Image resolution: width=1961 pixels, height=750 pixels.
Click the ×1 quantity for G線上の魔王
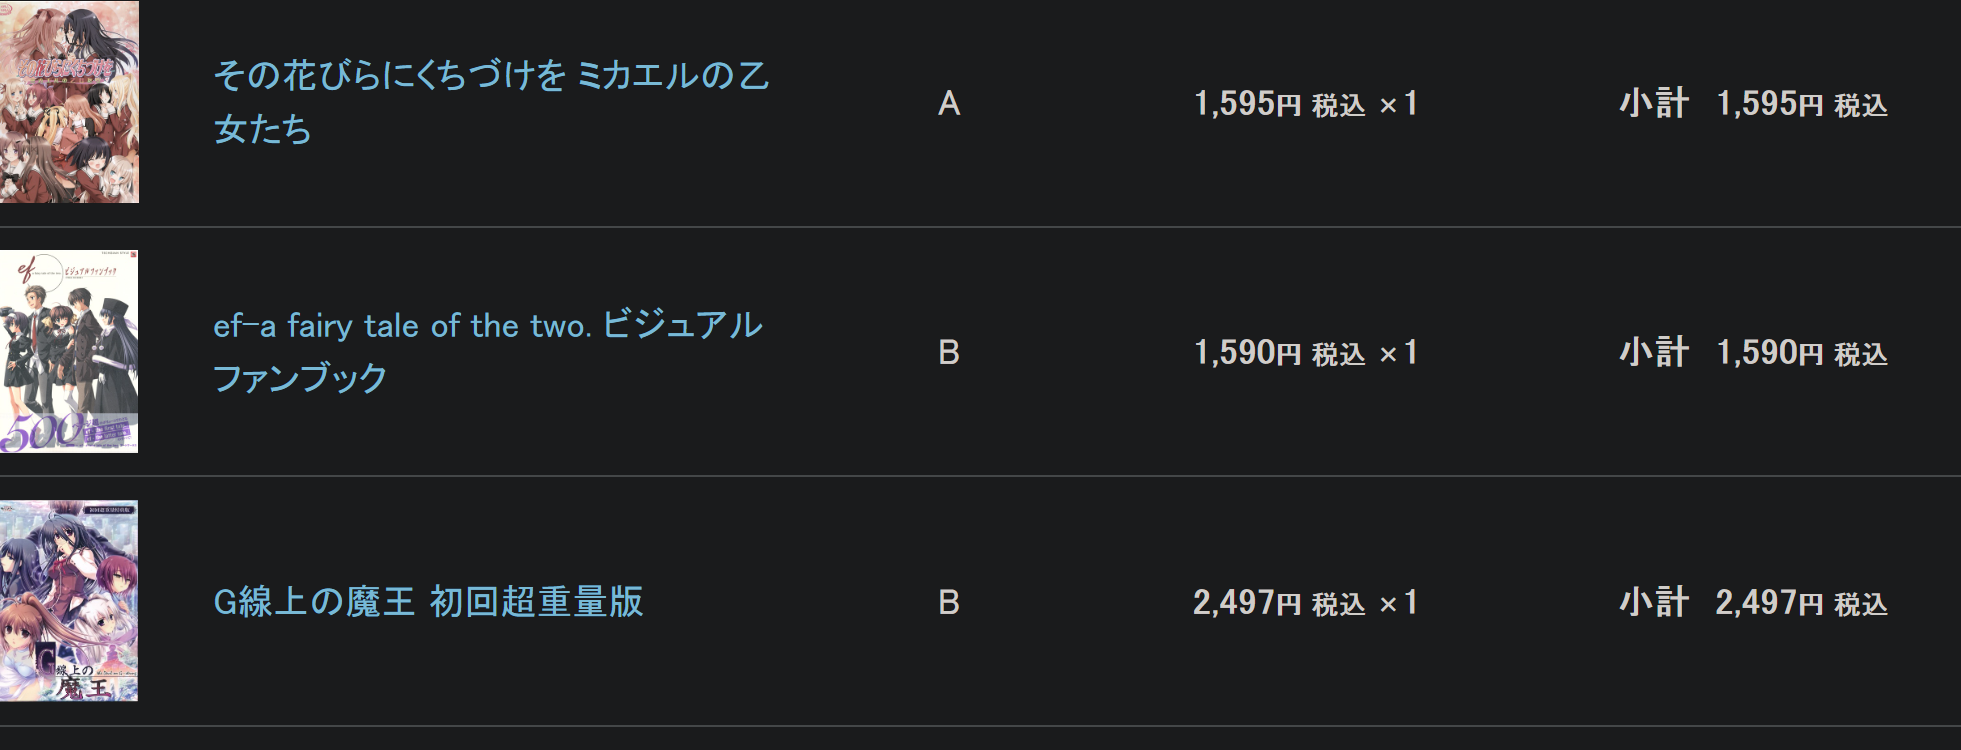click(1399, 603)
